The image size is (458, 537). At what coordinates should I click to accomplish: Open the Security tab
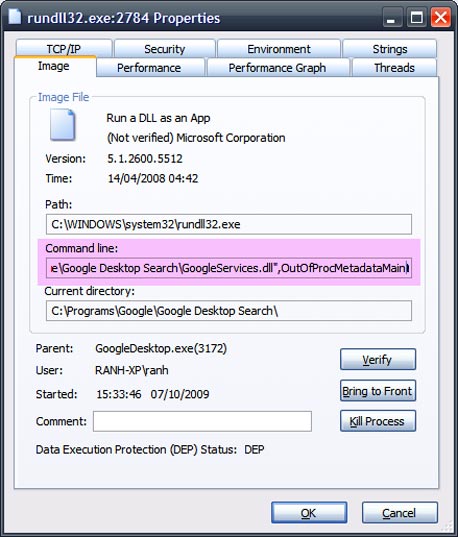(165, 49)
